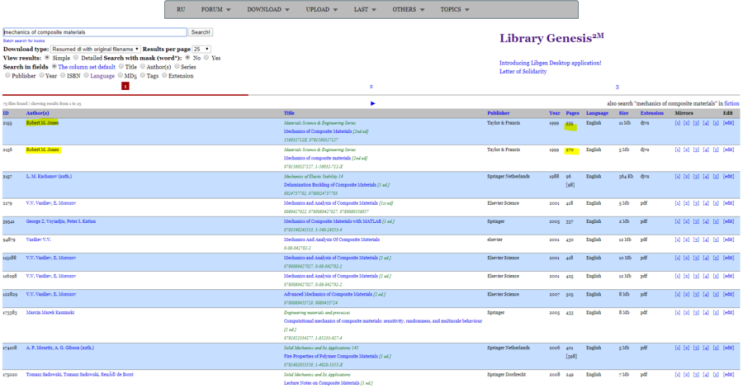Screen dimensions: 743x389
Task: Open the TOPICS menu
Action: [x=454, y=9]
